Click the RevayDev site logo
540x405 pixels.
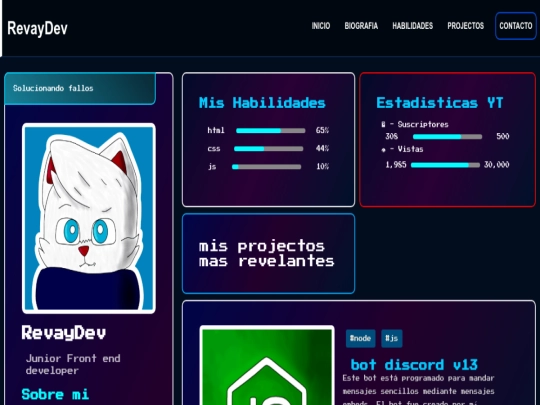click(37, 28)
